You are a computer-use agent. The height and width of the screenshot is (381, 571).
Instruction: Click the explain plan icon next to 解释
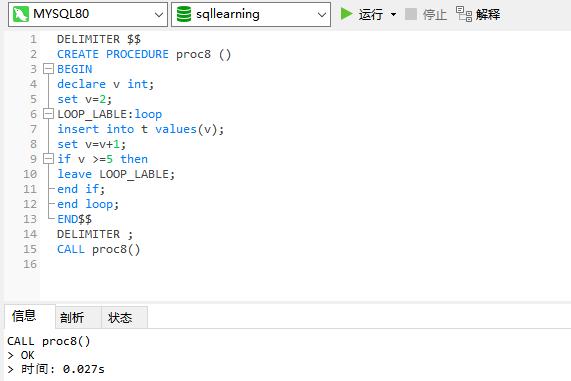coord(464,14)
